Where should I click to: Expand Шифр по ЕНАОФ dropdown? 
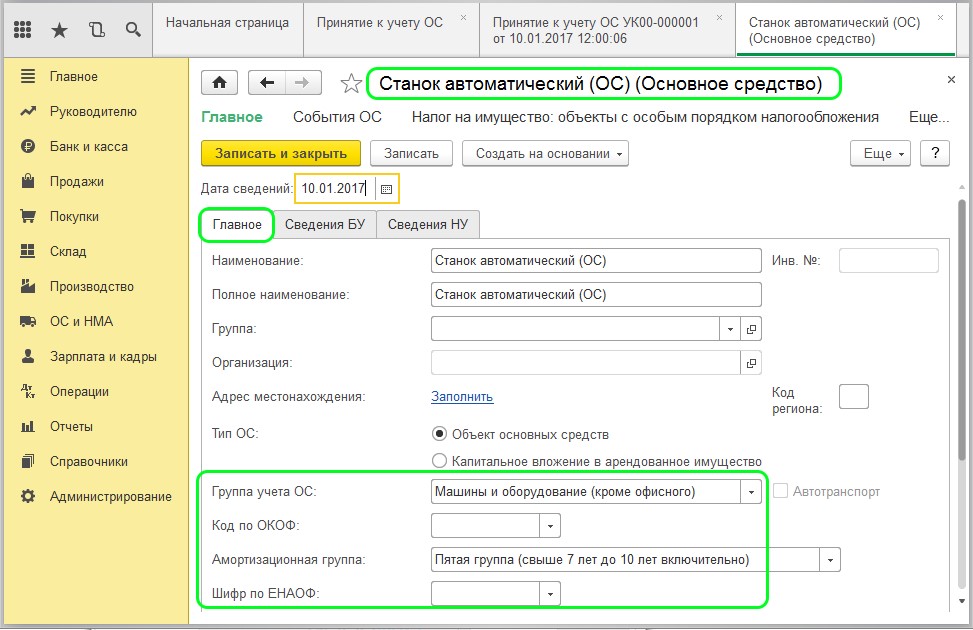pos(550,594)
